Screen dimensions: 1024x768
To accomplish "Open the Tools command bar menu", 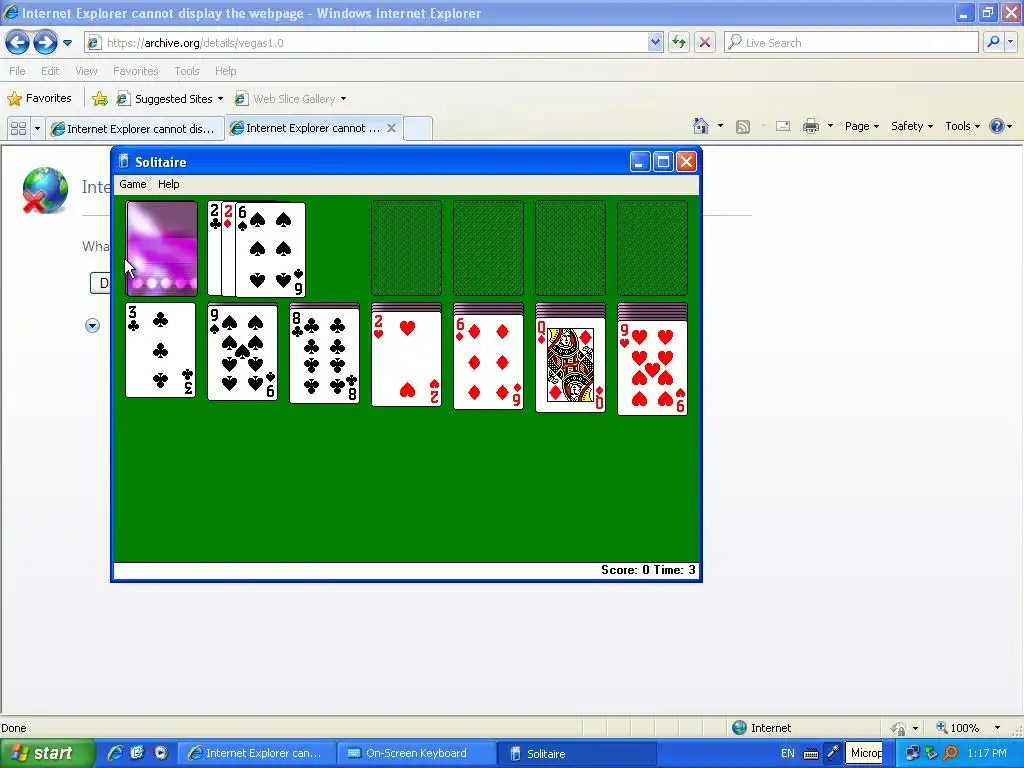I will coord(963,126).
